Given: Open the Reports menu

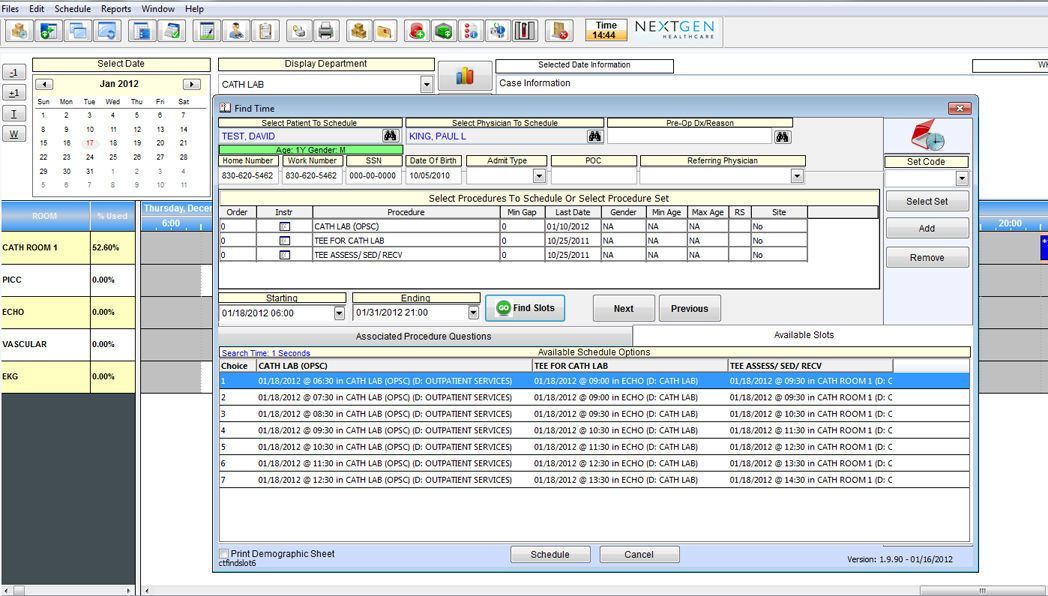Looking at the screenshot, I should [116, 9].
